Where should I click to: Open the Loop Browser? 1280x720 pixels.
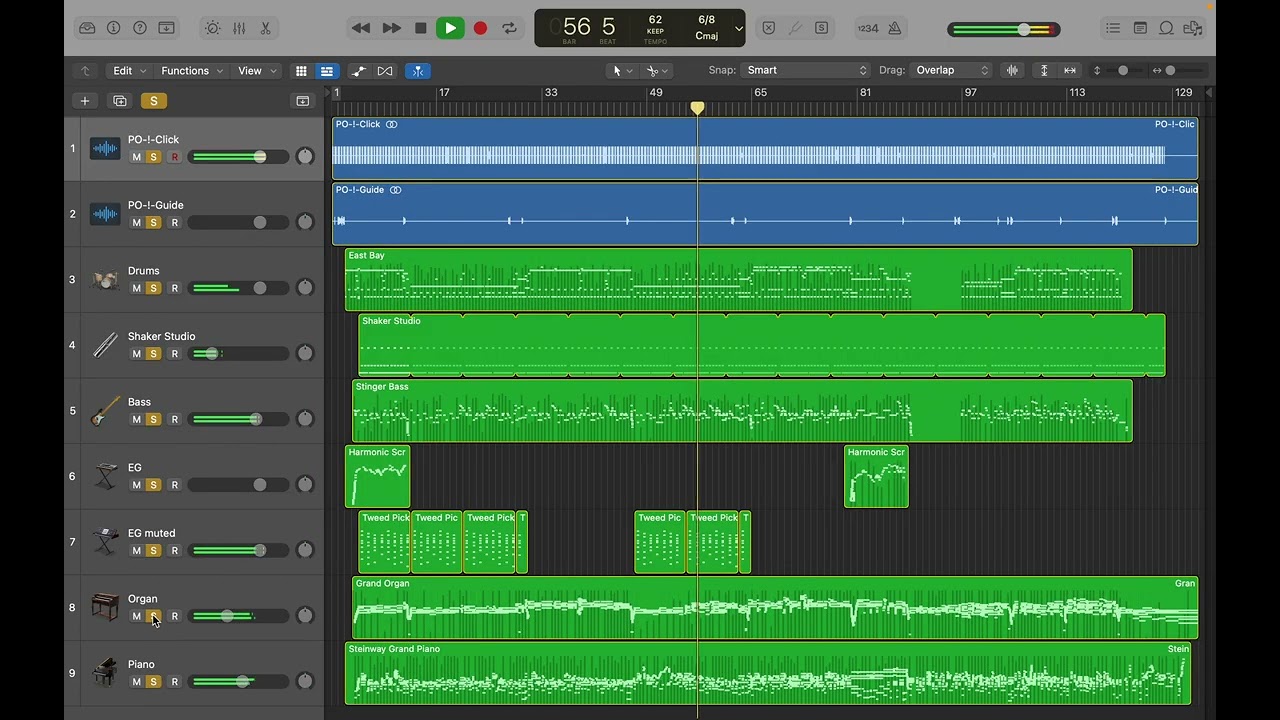[1166, 28]
